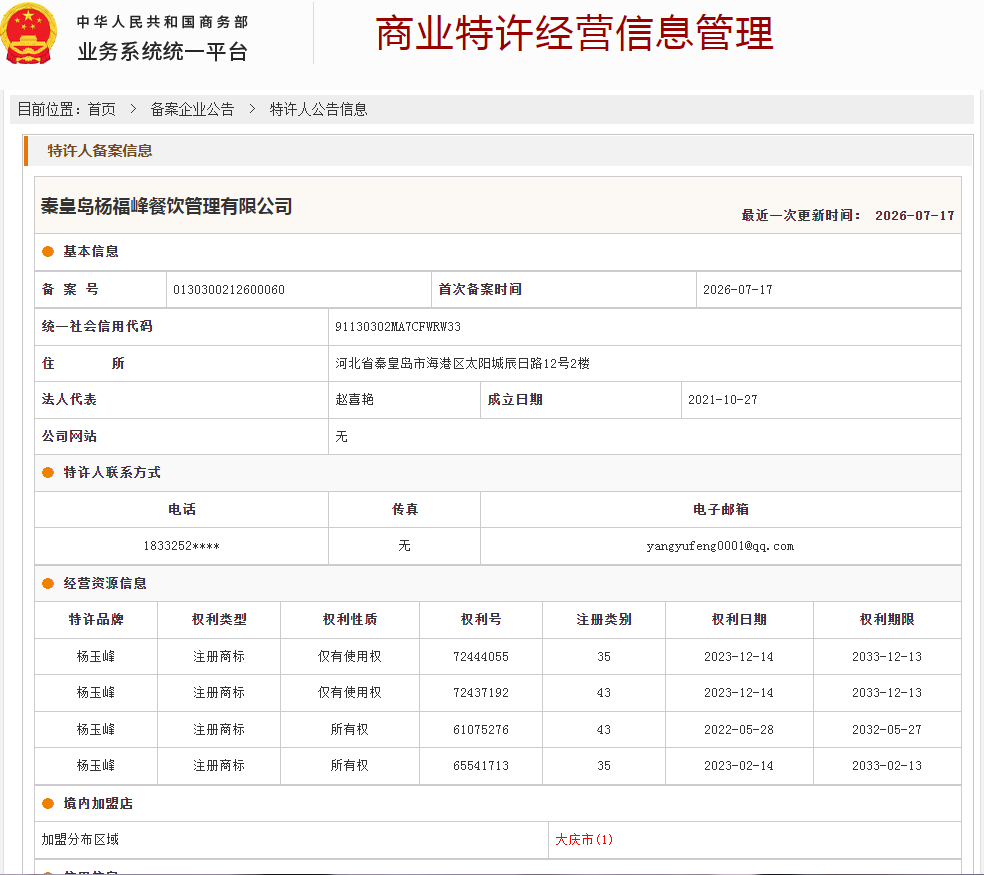This screenshot has height=875, width=984.
Task: Open the 备案企业公告 breadcrumb link
Action: click(192, 109)
